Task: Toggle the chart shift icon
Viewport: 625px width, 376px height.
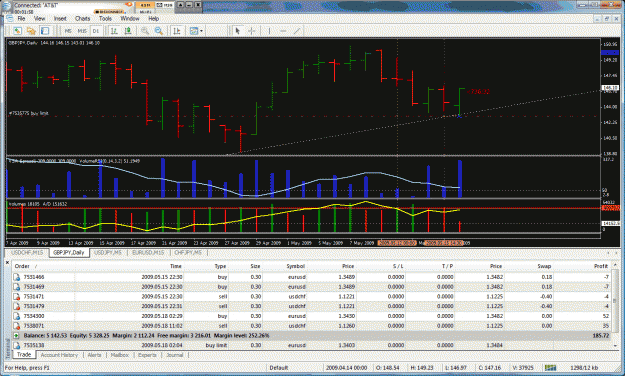Action: [x=177, y=31]
